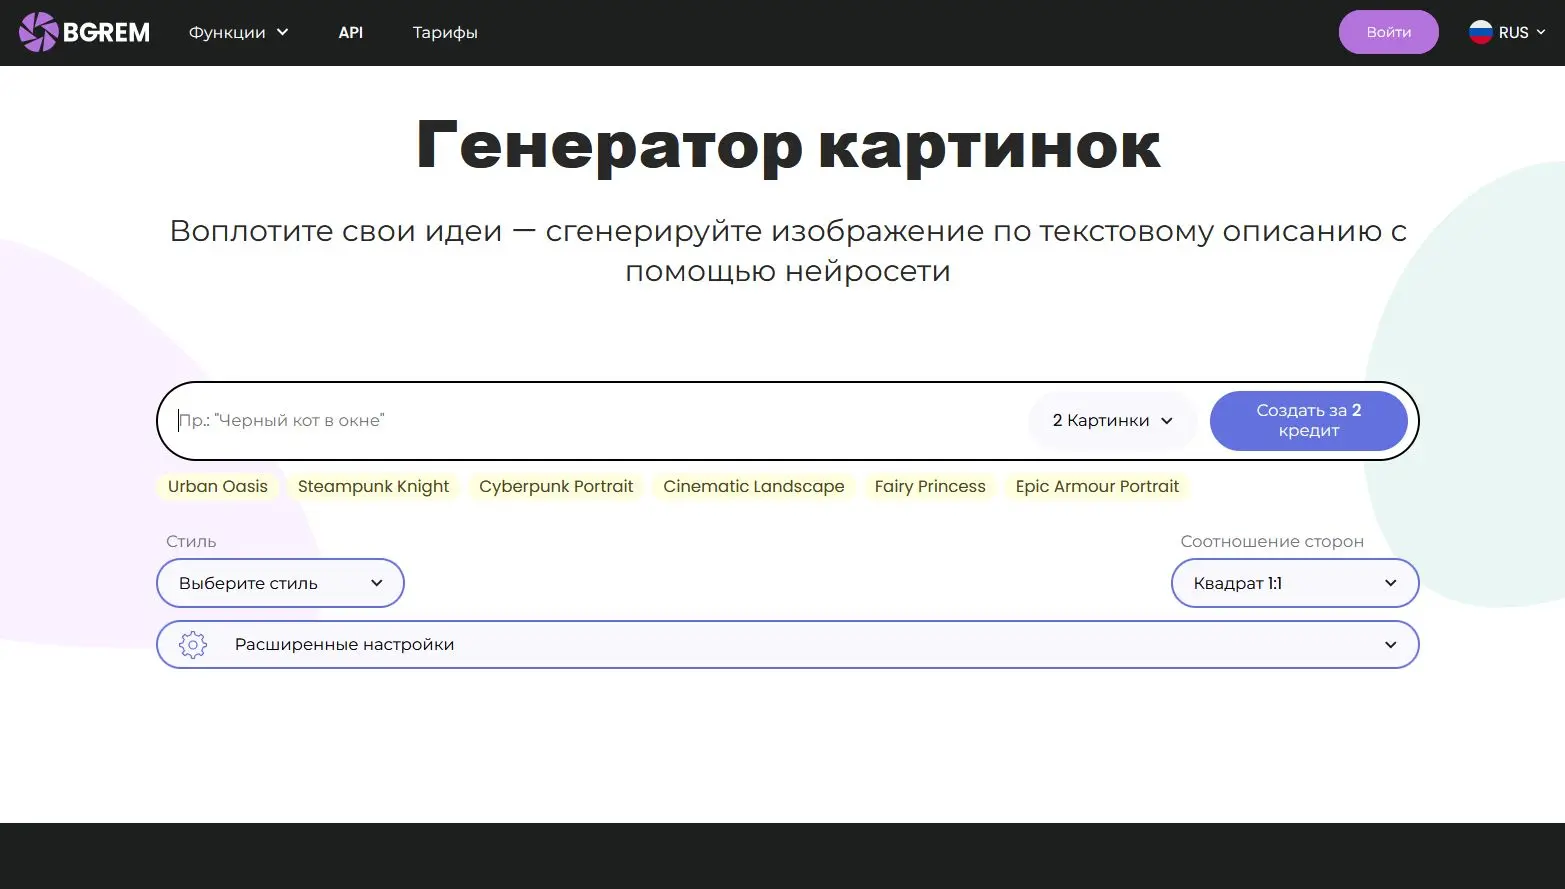This screenshot has height=889, width=1565.
Task: Click the BGREM logo icon
Action: (38, 32)
